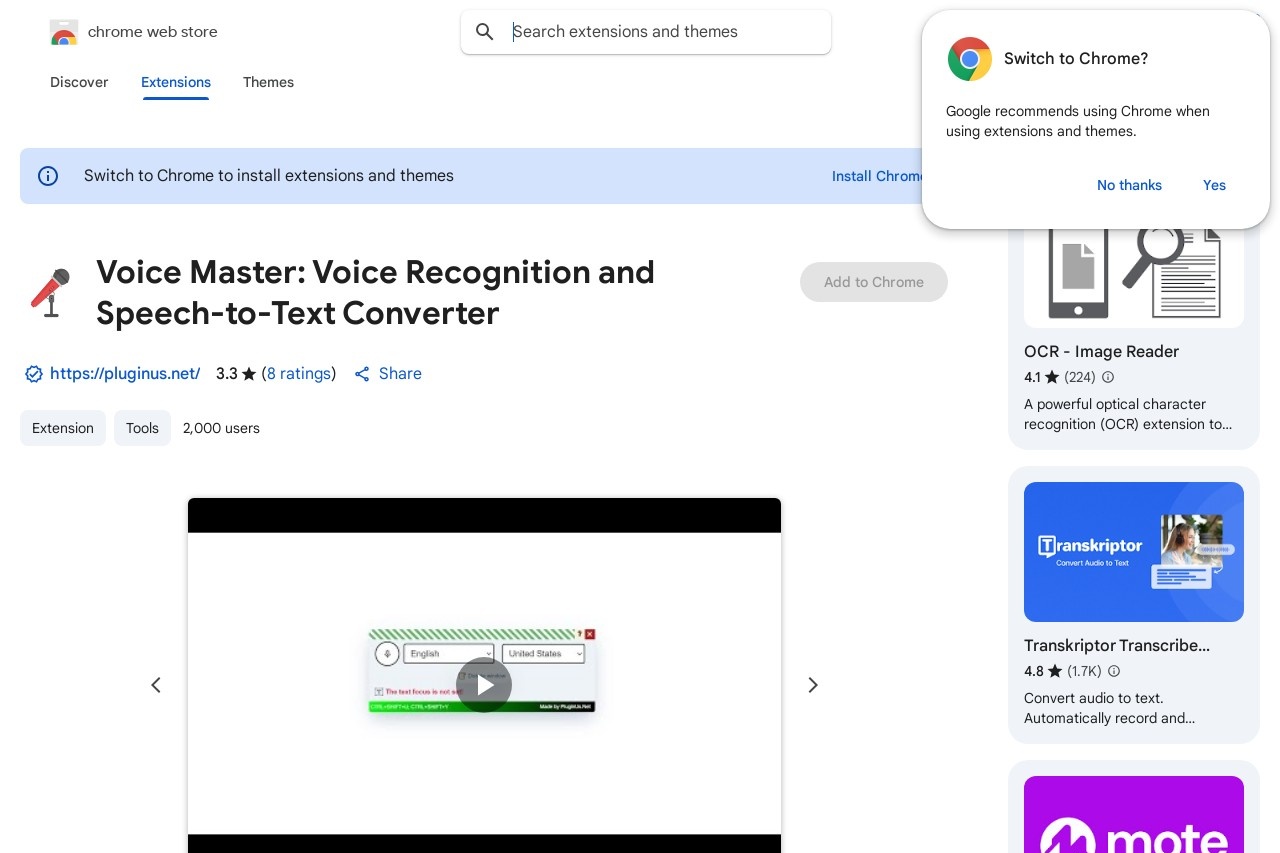1280x853 pixels.
Task: Click the OCR - Image Reader title
Action: [1101, 352]
